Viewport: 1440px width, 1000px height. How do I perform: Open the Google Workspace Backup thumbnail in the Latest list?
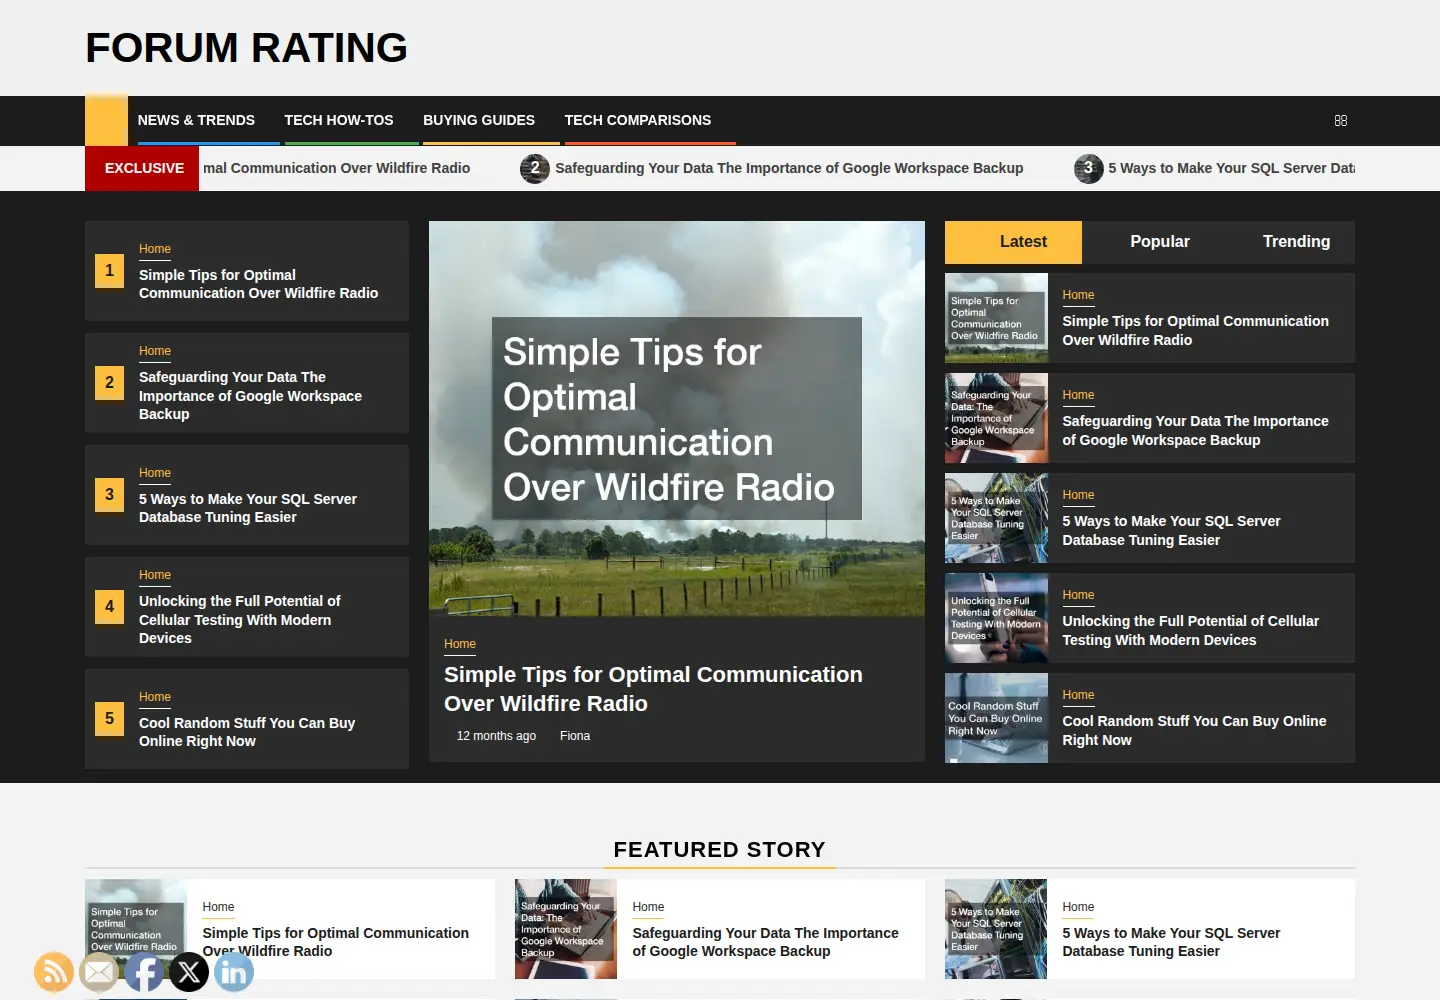pos(996,418)
